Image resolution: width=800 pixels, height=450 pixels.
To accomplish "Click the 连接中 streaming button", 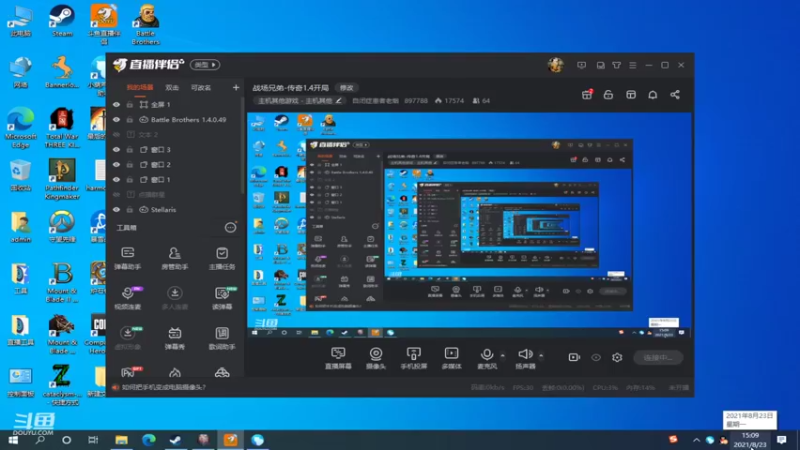I will [x=658, y=358].
